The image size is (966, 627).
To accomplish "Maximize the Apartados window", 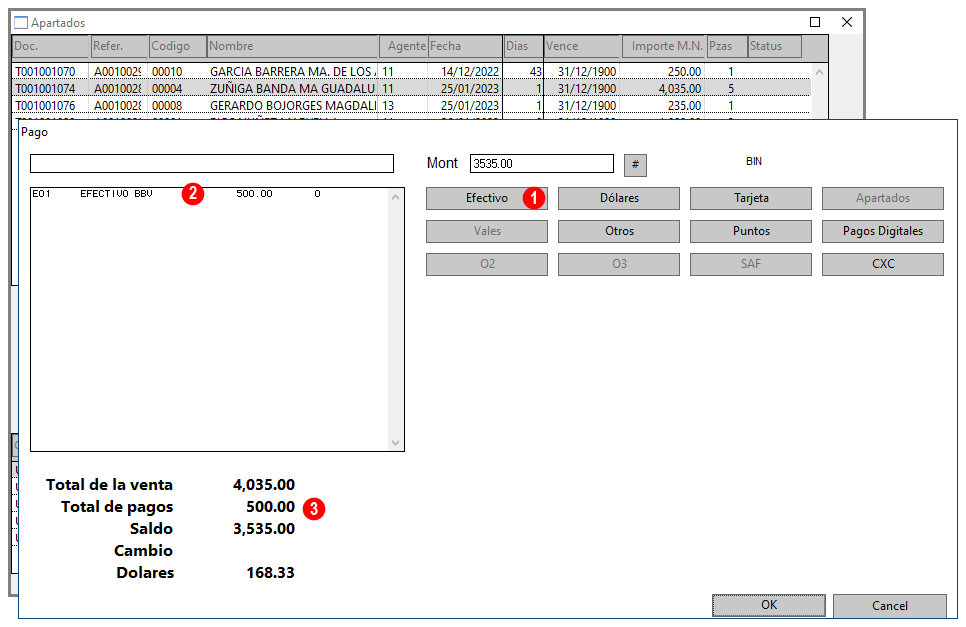I will (x=814, y=22).
